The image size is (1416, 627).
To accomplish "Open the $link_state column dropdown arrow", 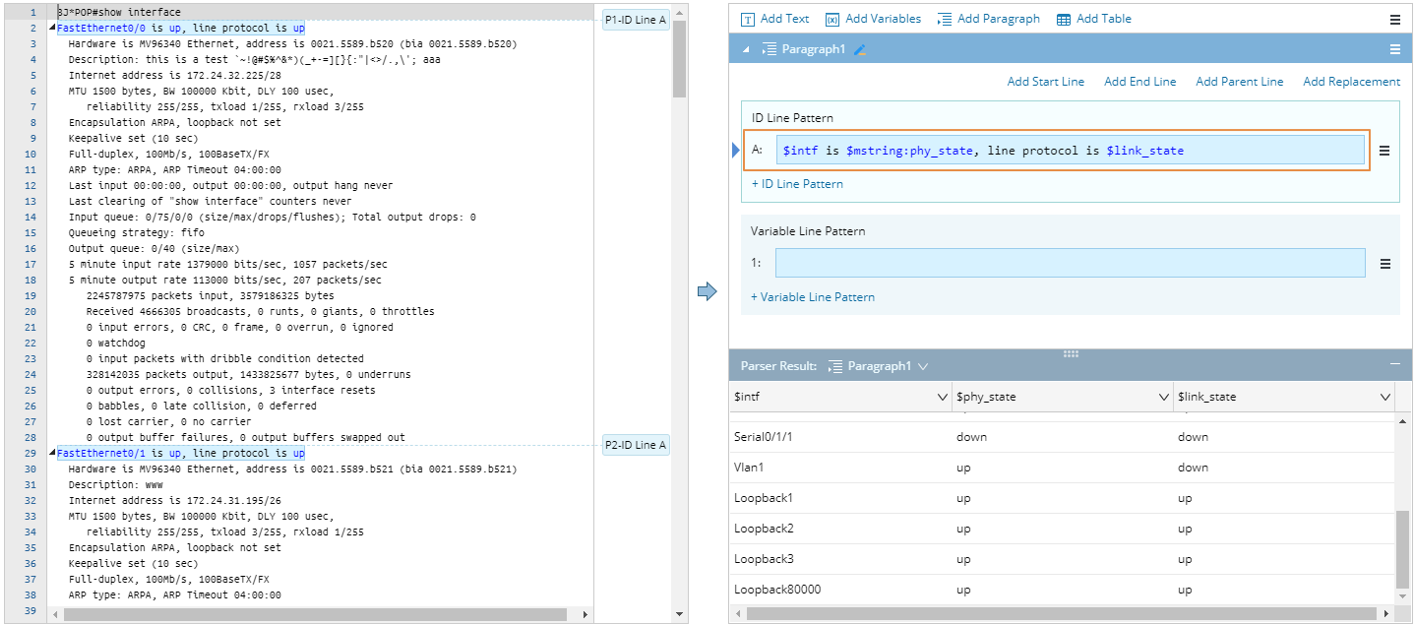I will tap(1385, 397).
